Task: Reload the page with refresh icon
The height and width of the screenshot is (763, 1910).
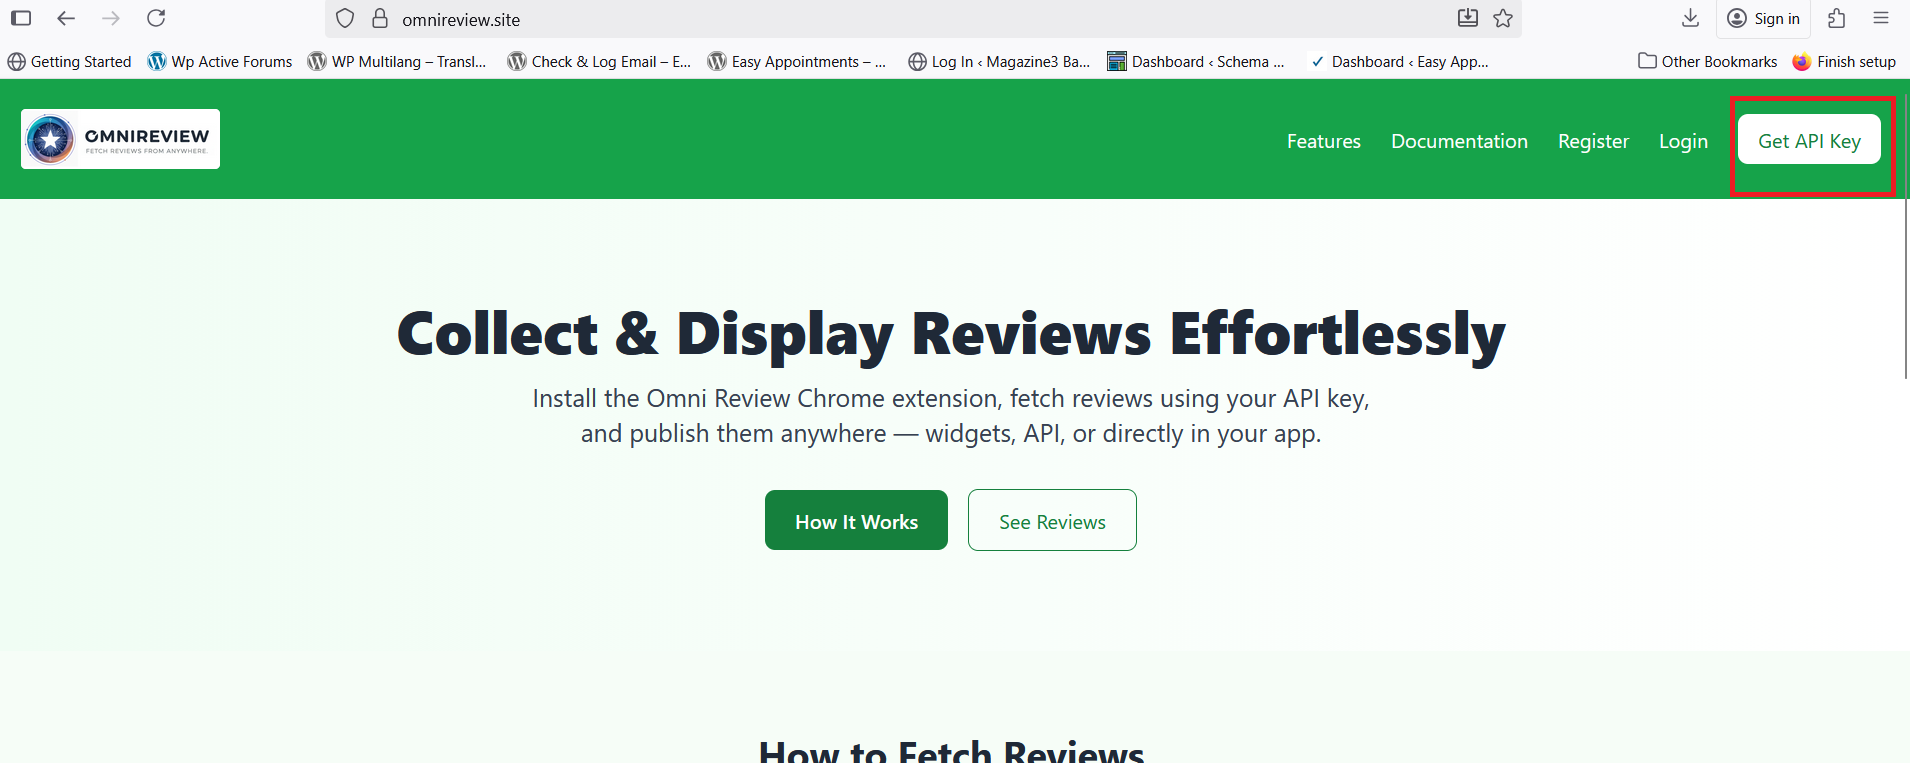Action: pos(156,18)
